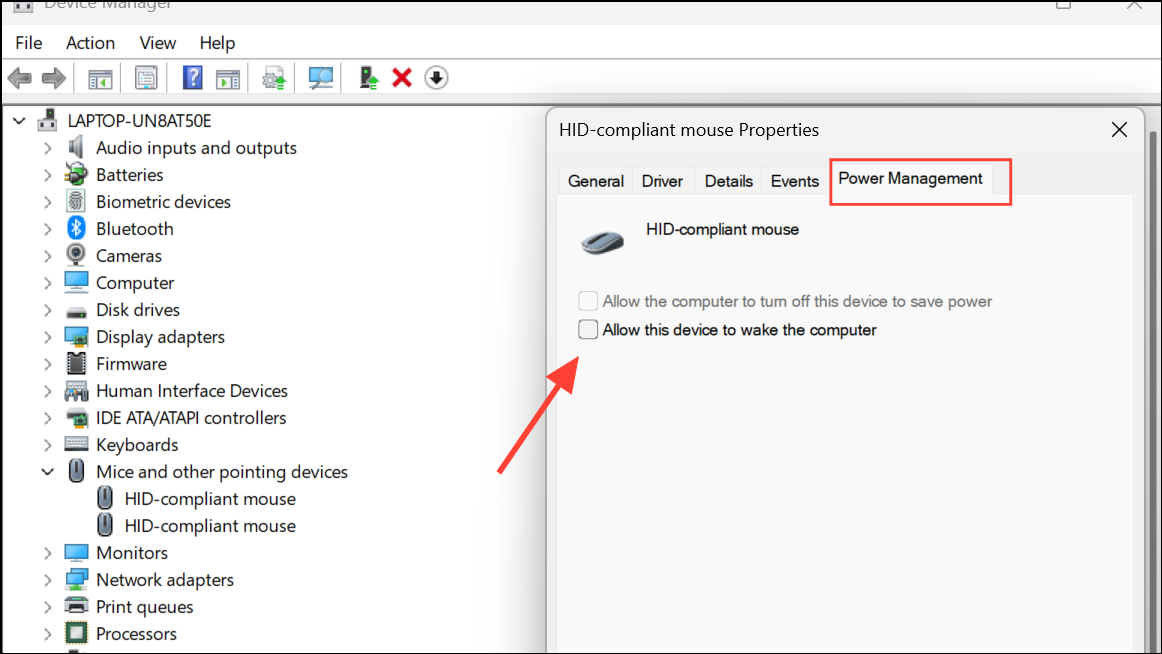The height and width of the screenshot is (654, 1162).
Task: Click the Forward arrow toolbar icon
Action: (x=54, y=78)
